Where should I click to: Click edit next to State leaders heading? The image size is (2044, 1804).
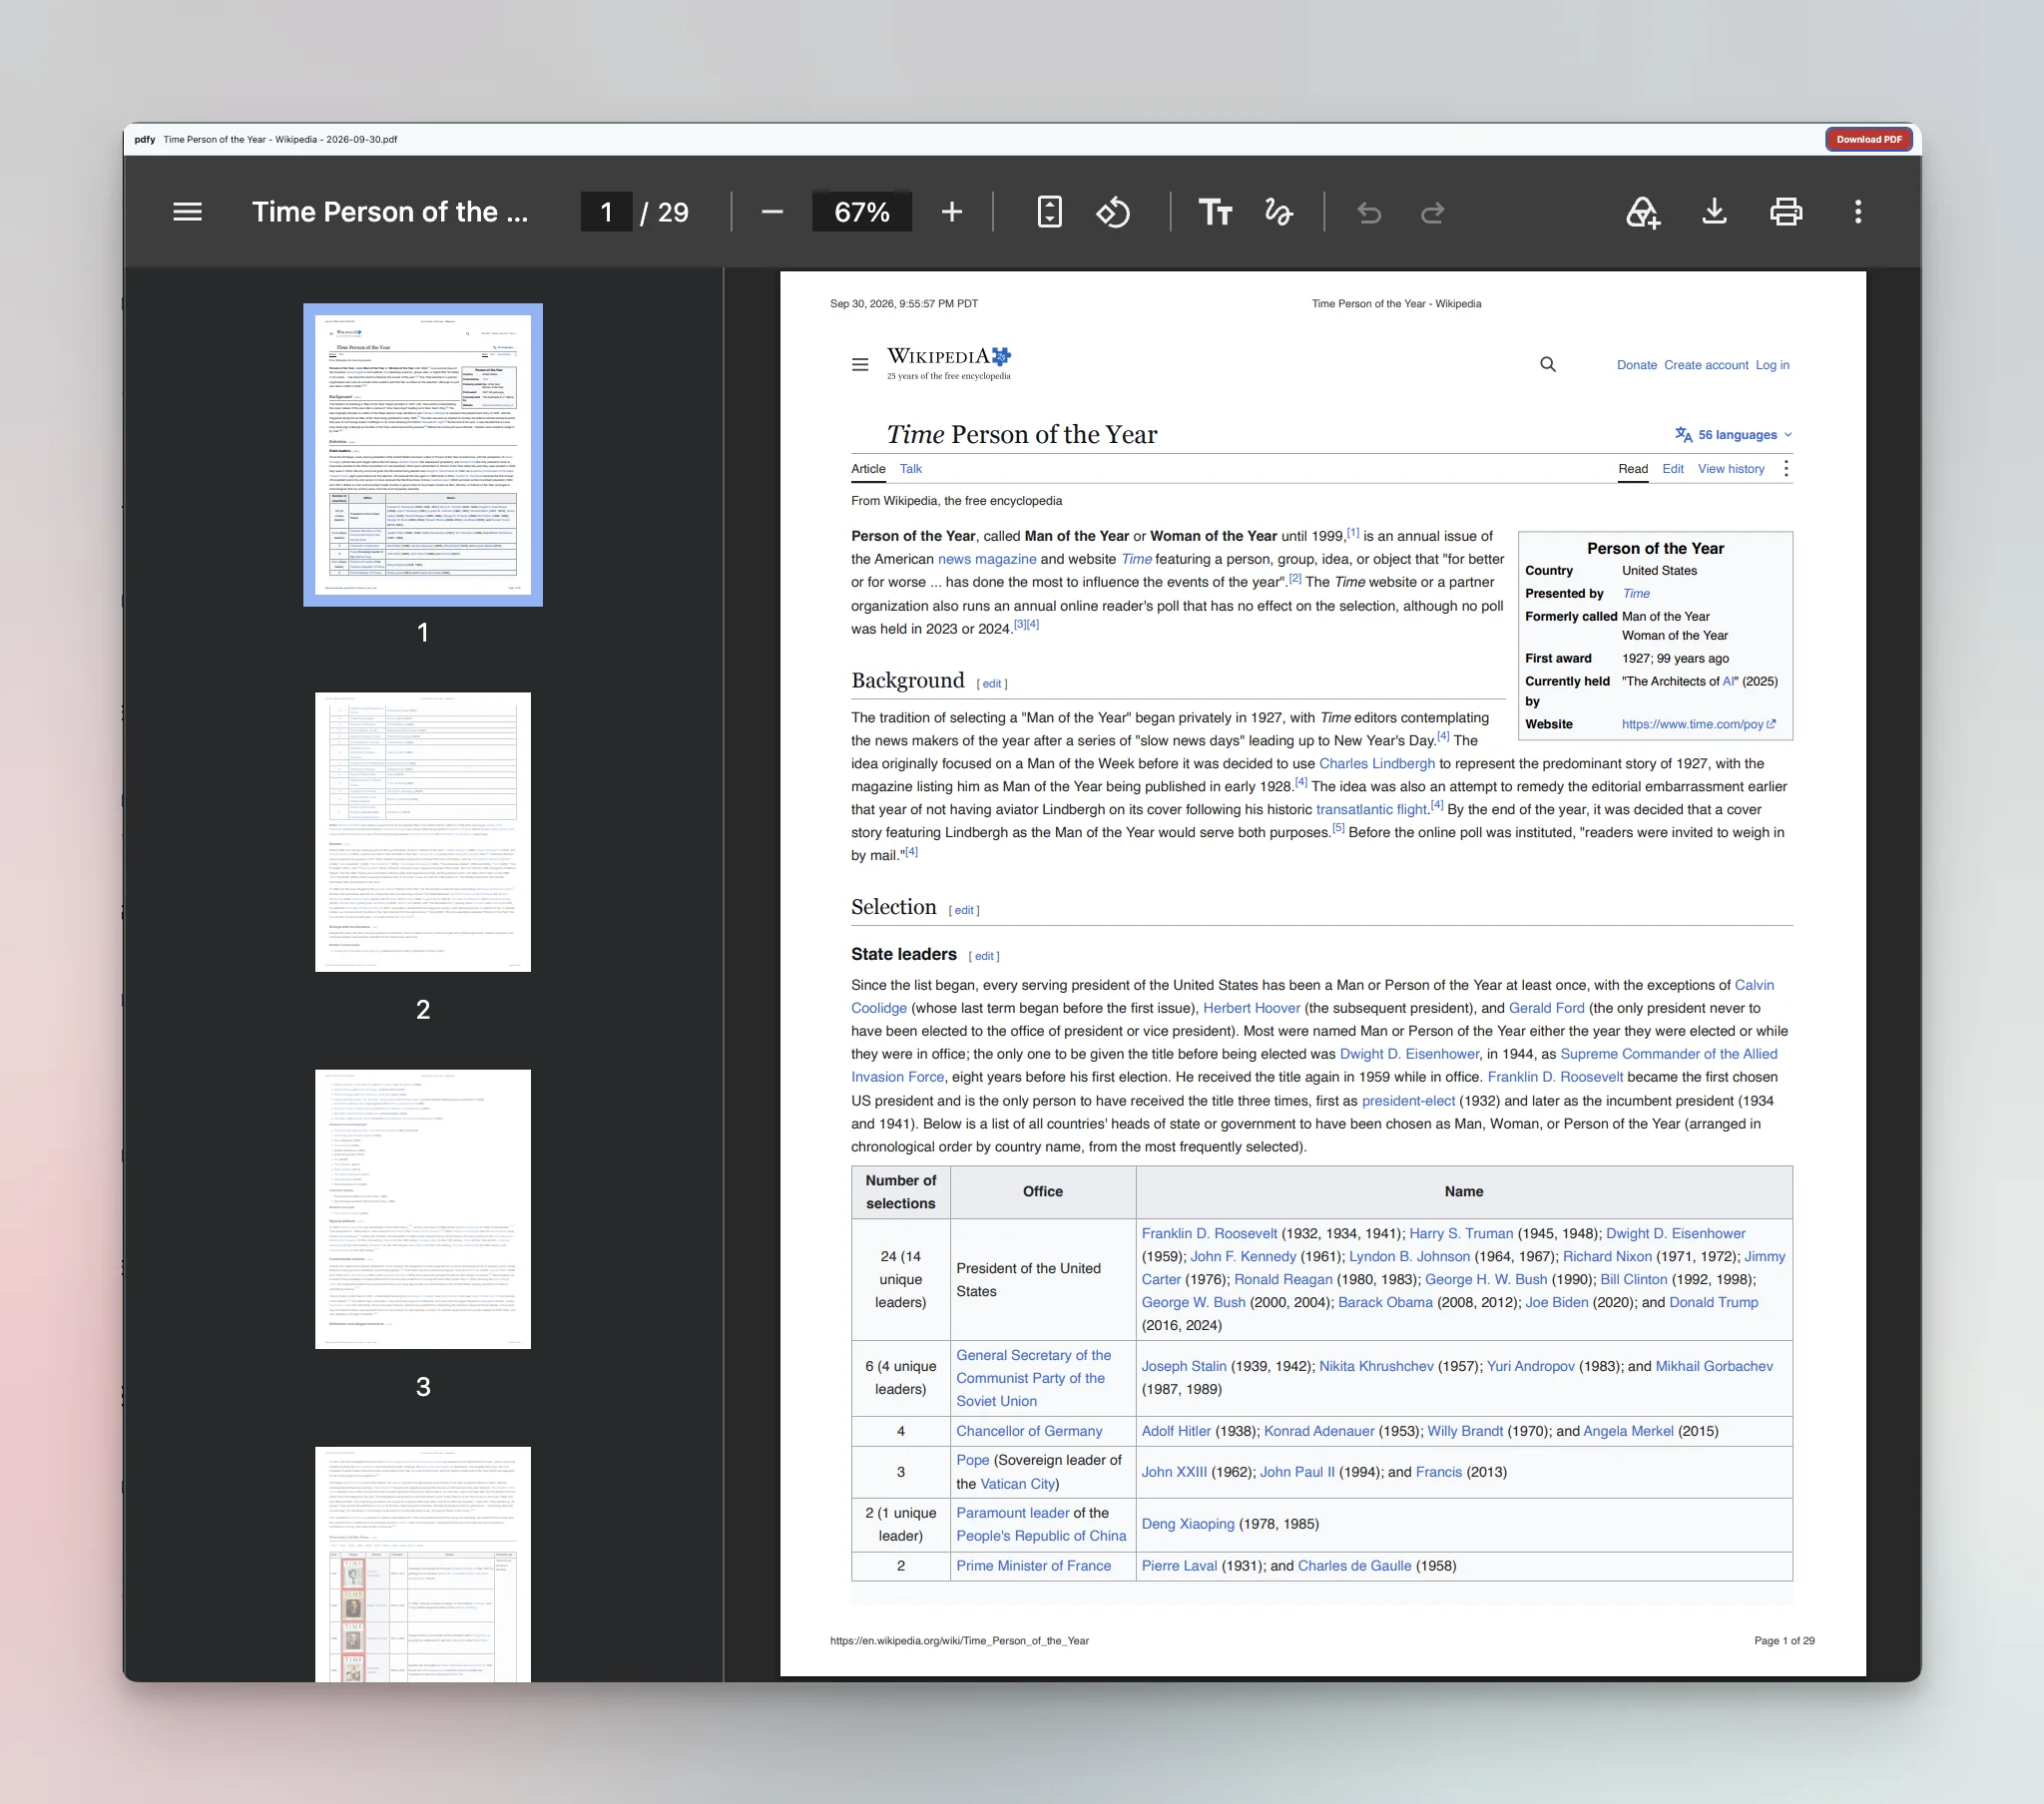pyautogui.click(x=984, y=957)
